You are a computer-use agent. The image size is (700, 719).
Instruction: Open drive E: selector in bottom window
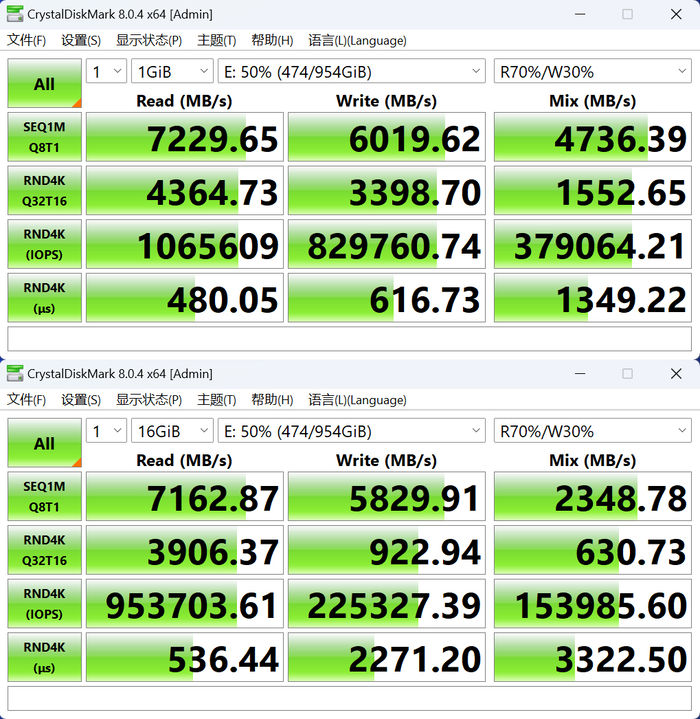click(x=352, y=431)
